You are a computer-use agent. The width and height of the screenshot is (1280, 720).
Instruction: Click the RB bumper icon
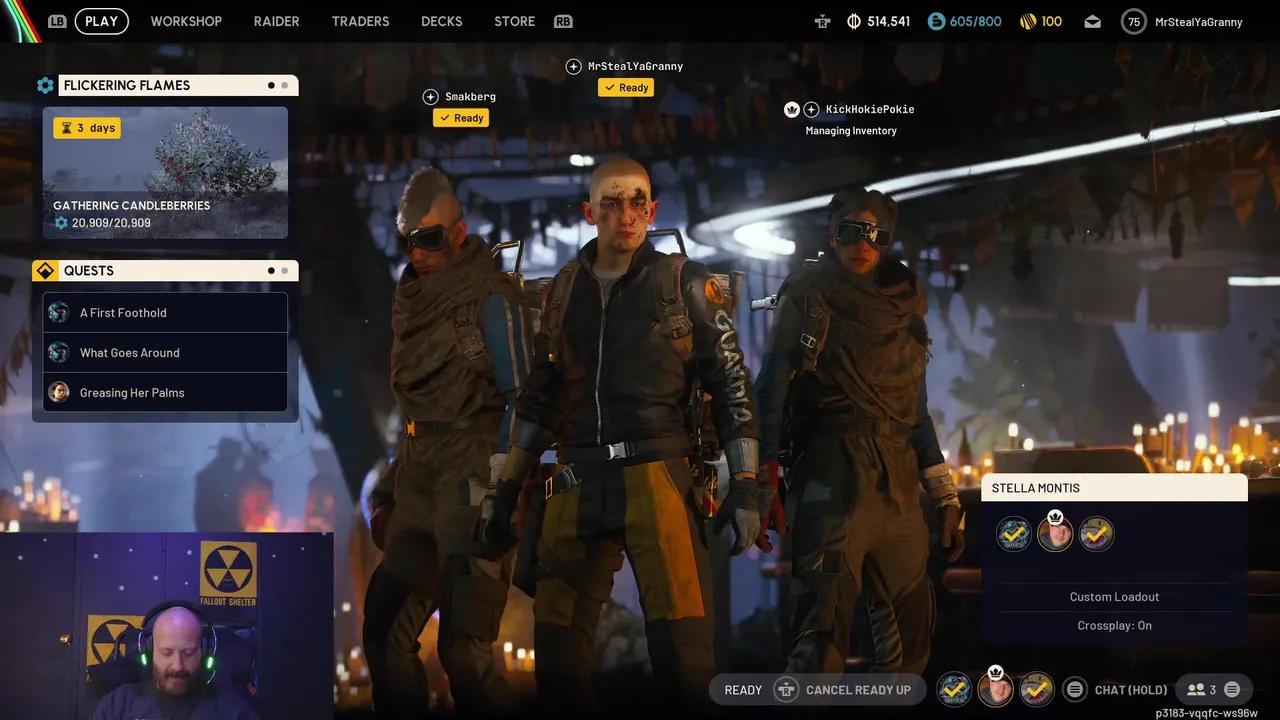click(x=563, y=21)
